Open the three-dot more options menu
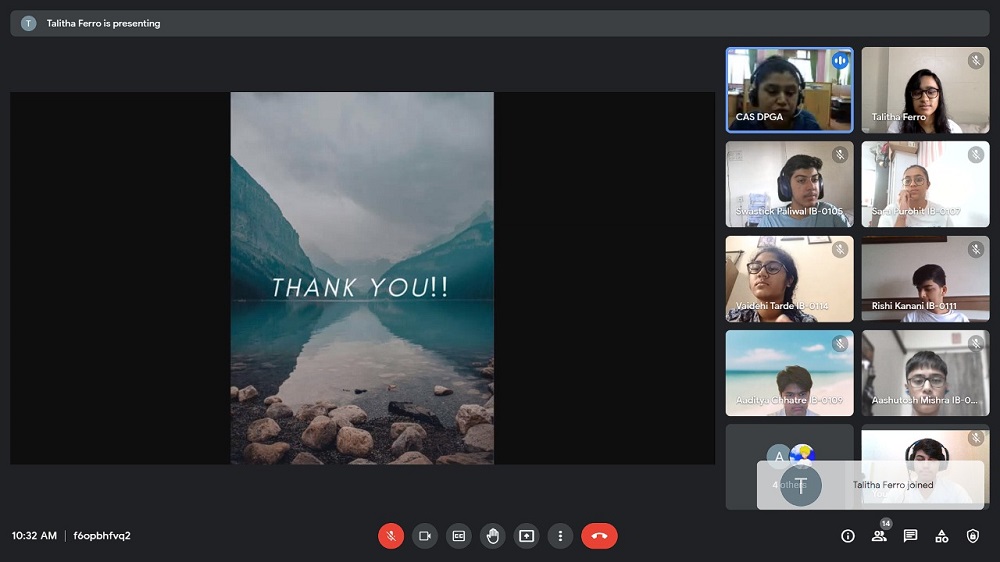Image resolution: width=1000 pixels, height=562 pixels. 561,536
